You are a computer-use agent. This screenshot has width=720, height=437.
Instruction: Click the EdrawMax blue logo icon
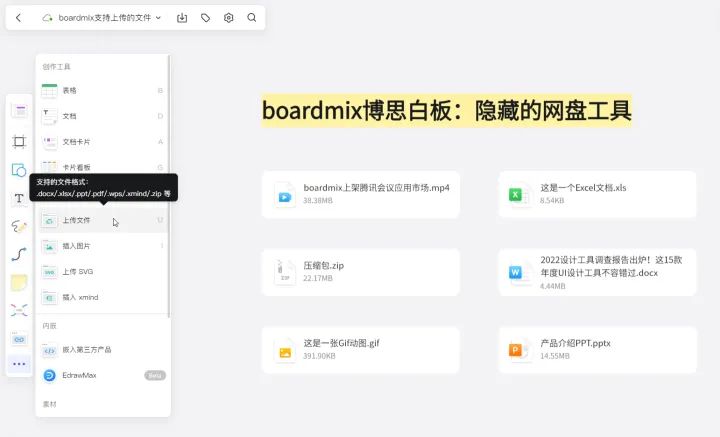pyautogui.click(x=49, y=375)
